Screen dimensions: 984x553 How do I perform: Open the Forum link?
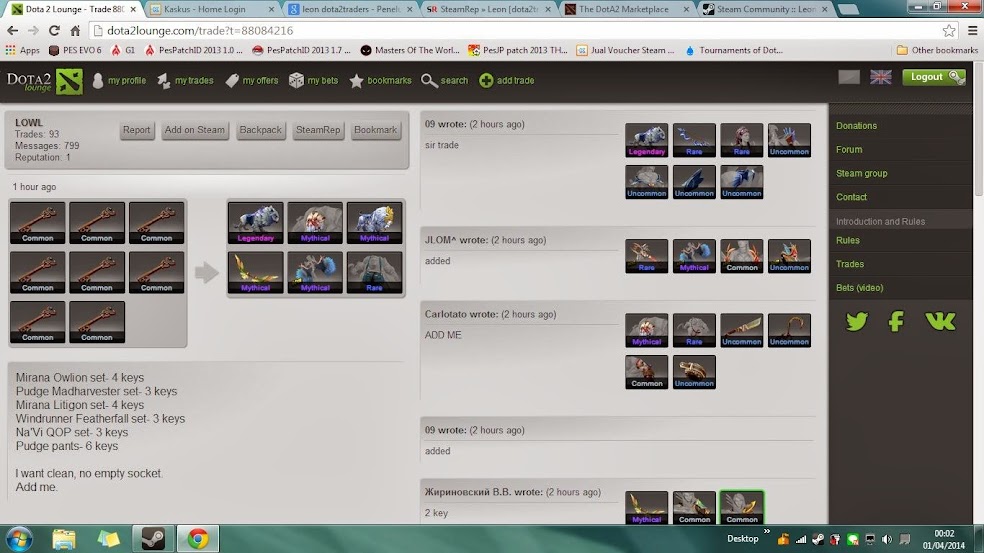[x=849, y=149]
